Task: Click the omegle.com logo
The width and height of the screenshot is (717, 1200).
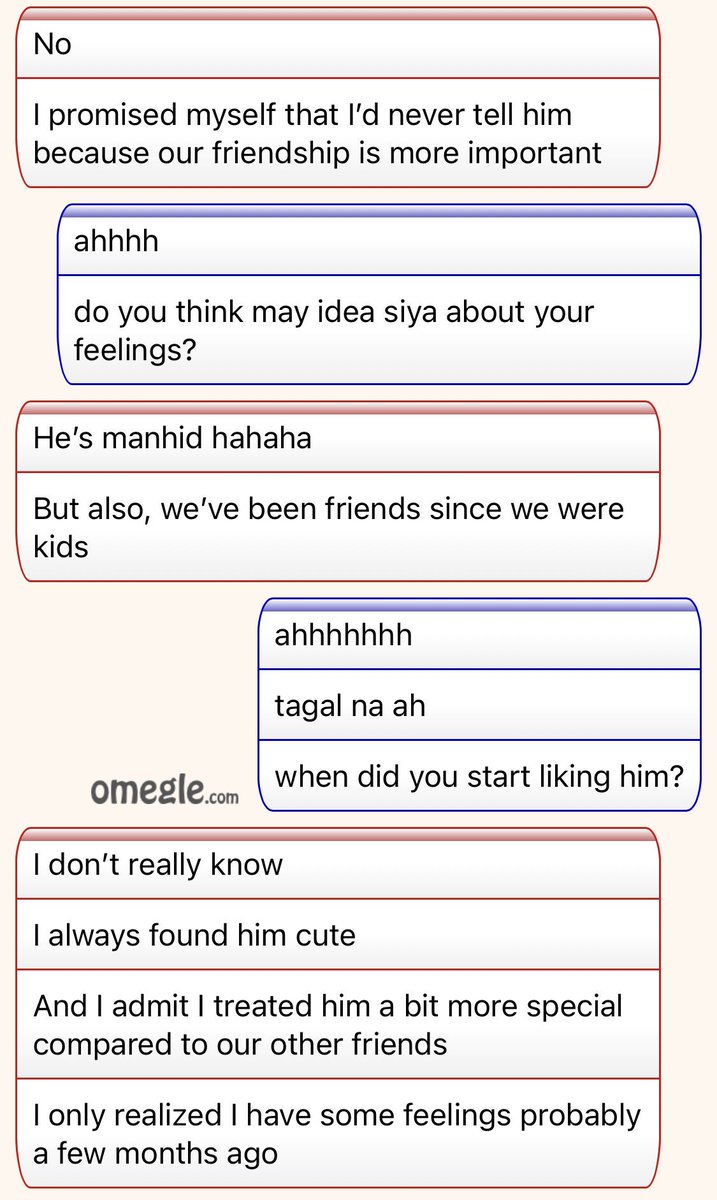Action: tap(165, 792)
